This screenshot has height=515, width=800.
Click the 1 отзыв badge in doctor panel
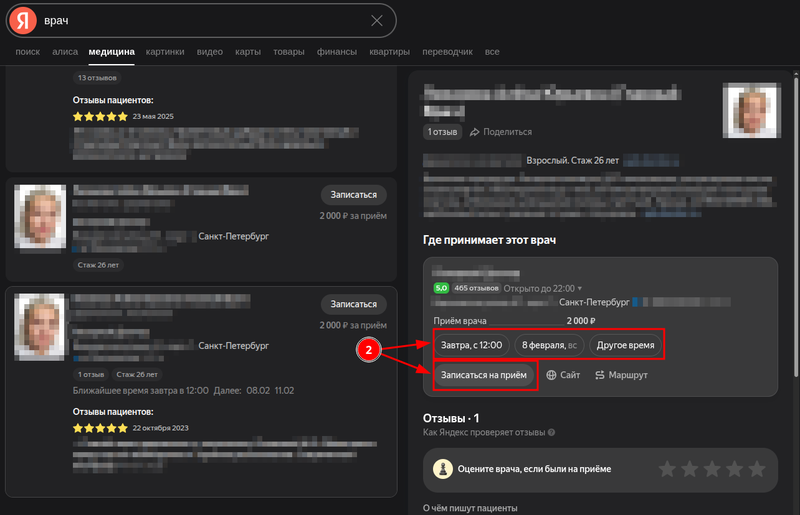(x=443, y=132)
